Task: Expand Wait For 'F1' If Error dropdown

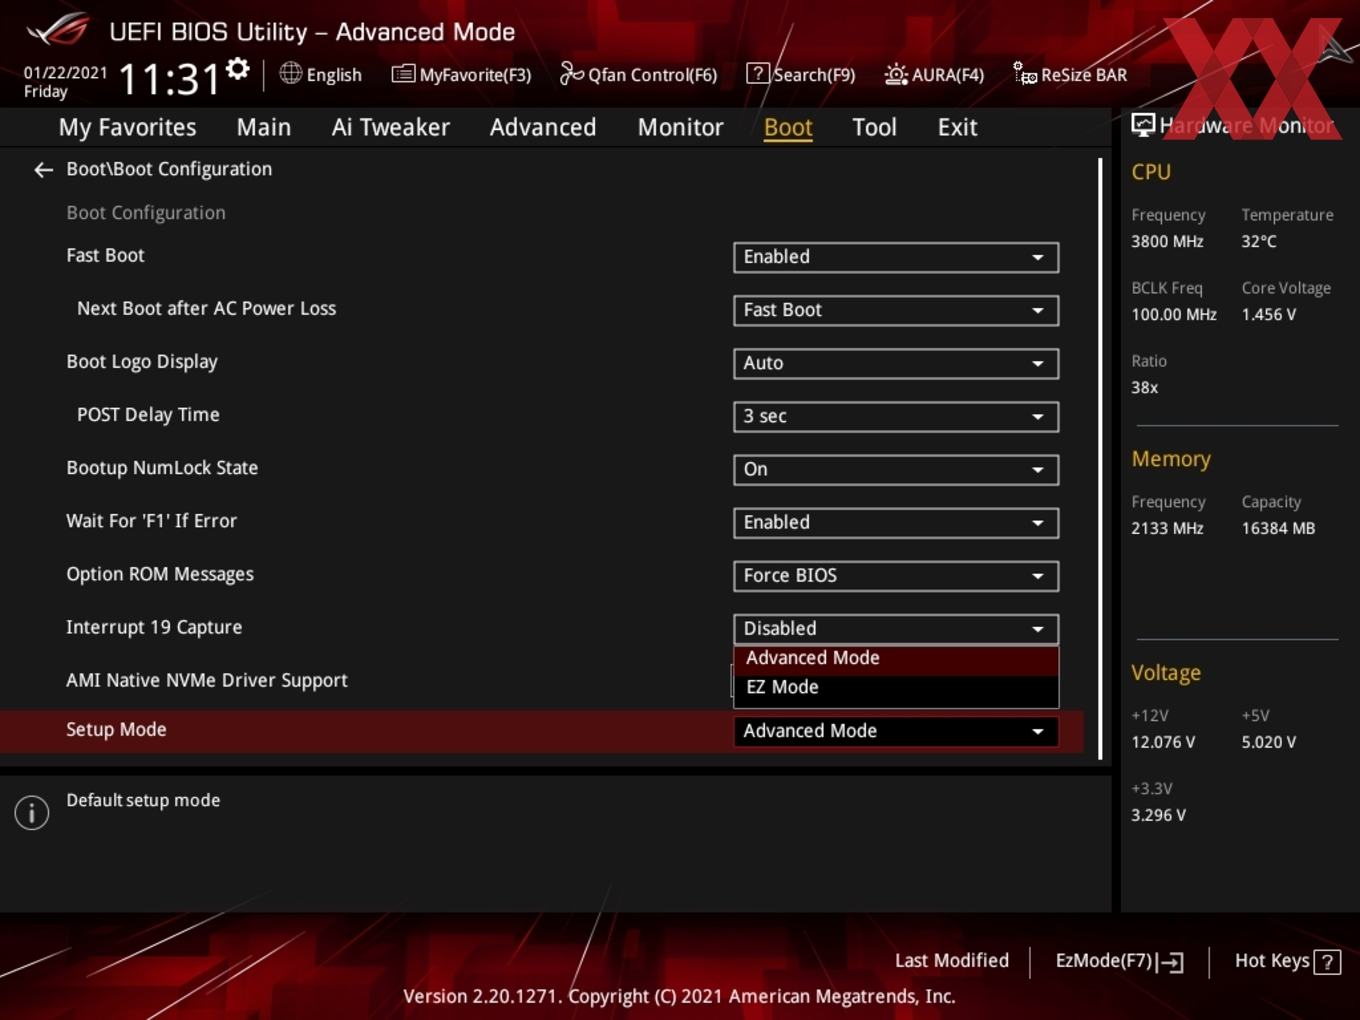Action: coord(896,522)
